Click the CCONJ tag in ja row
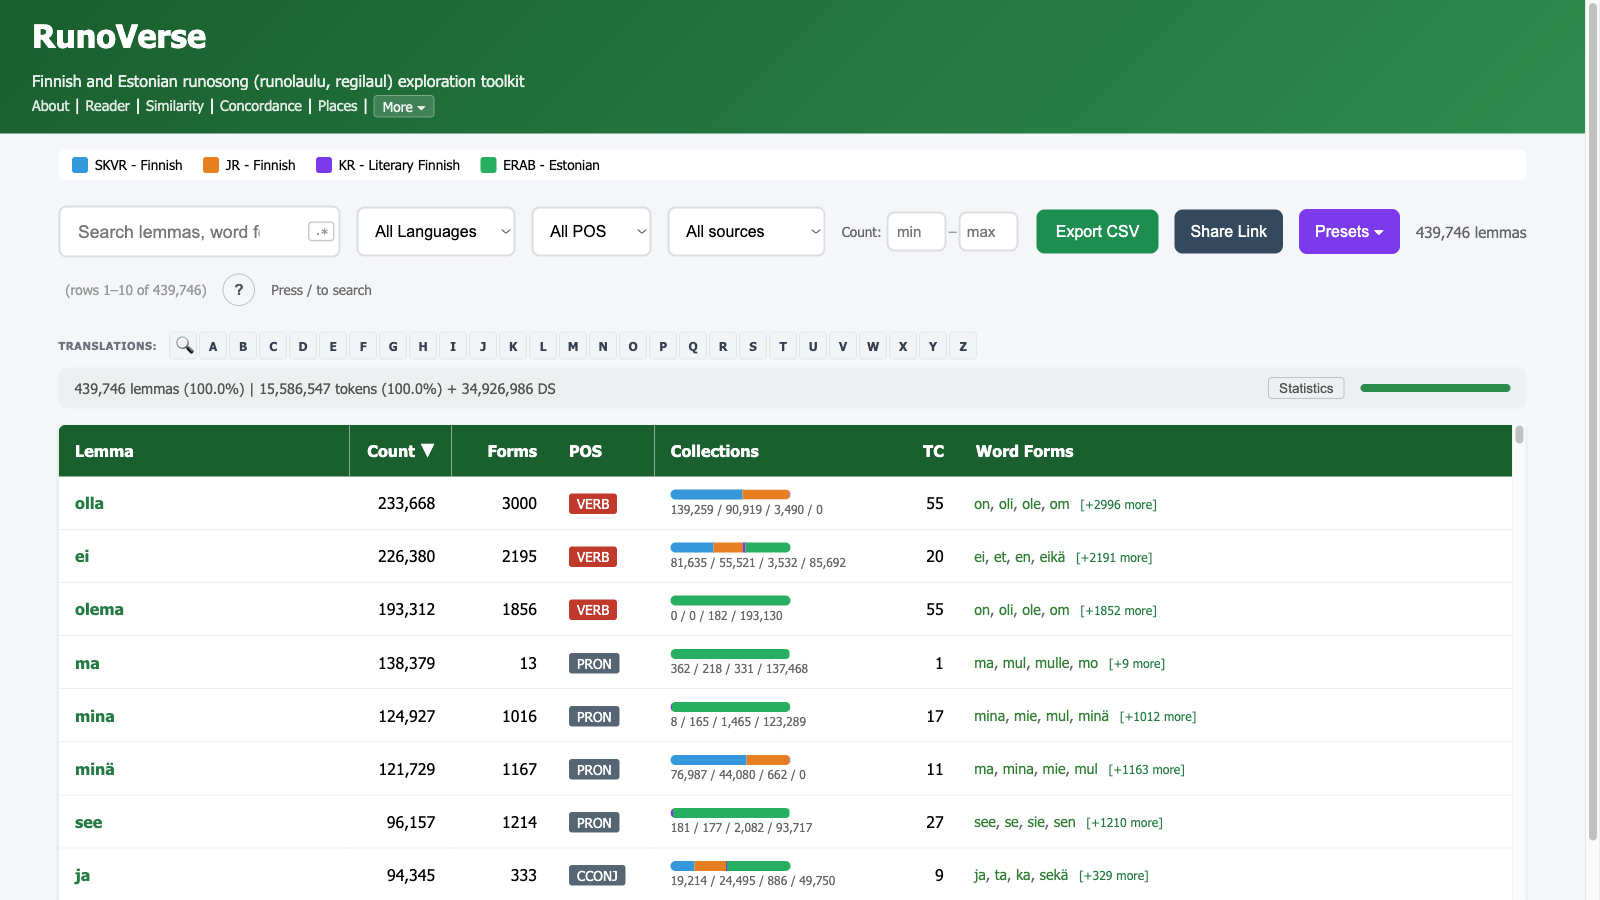Image resolution: width=1600 pixels, height=900 pixels. [x=597, y=876]
